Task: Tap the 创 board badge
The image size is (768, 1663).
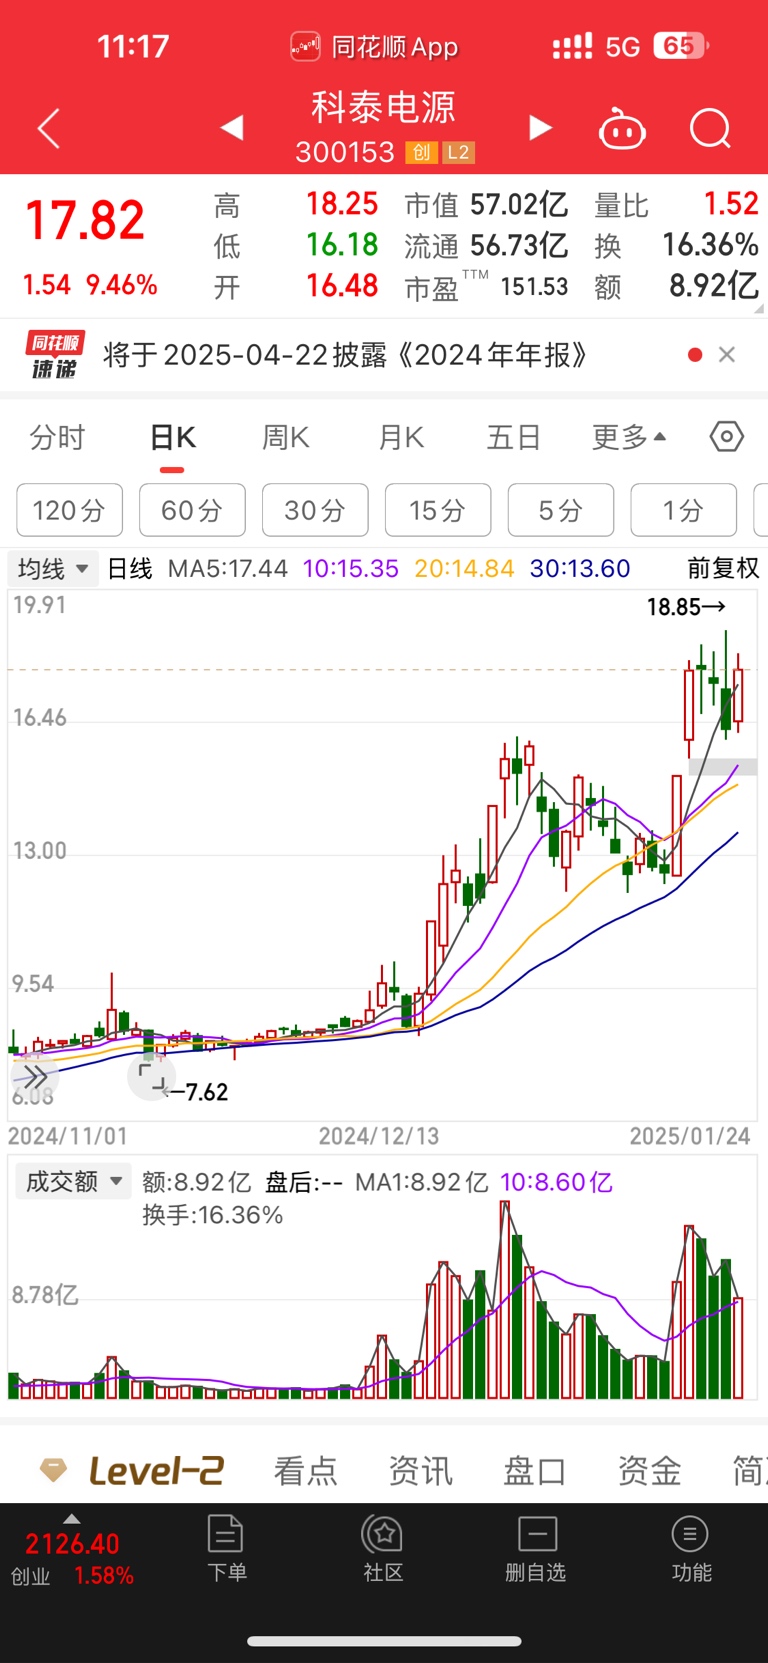Action: 421,152
